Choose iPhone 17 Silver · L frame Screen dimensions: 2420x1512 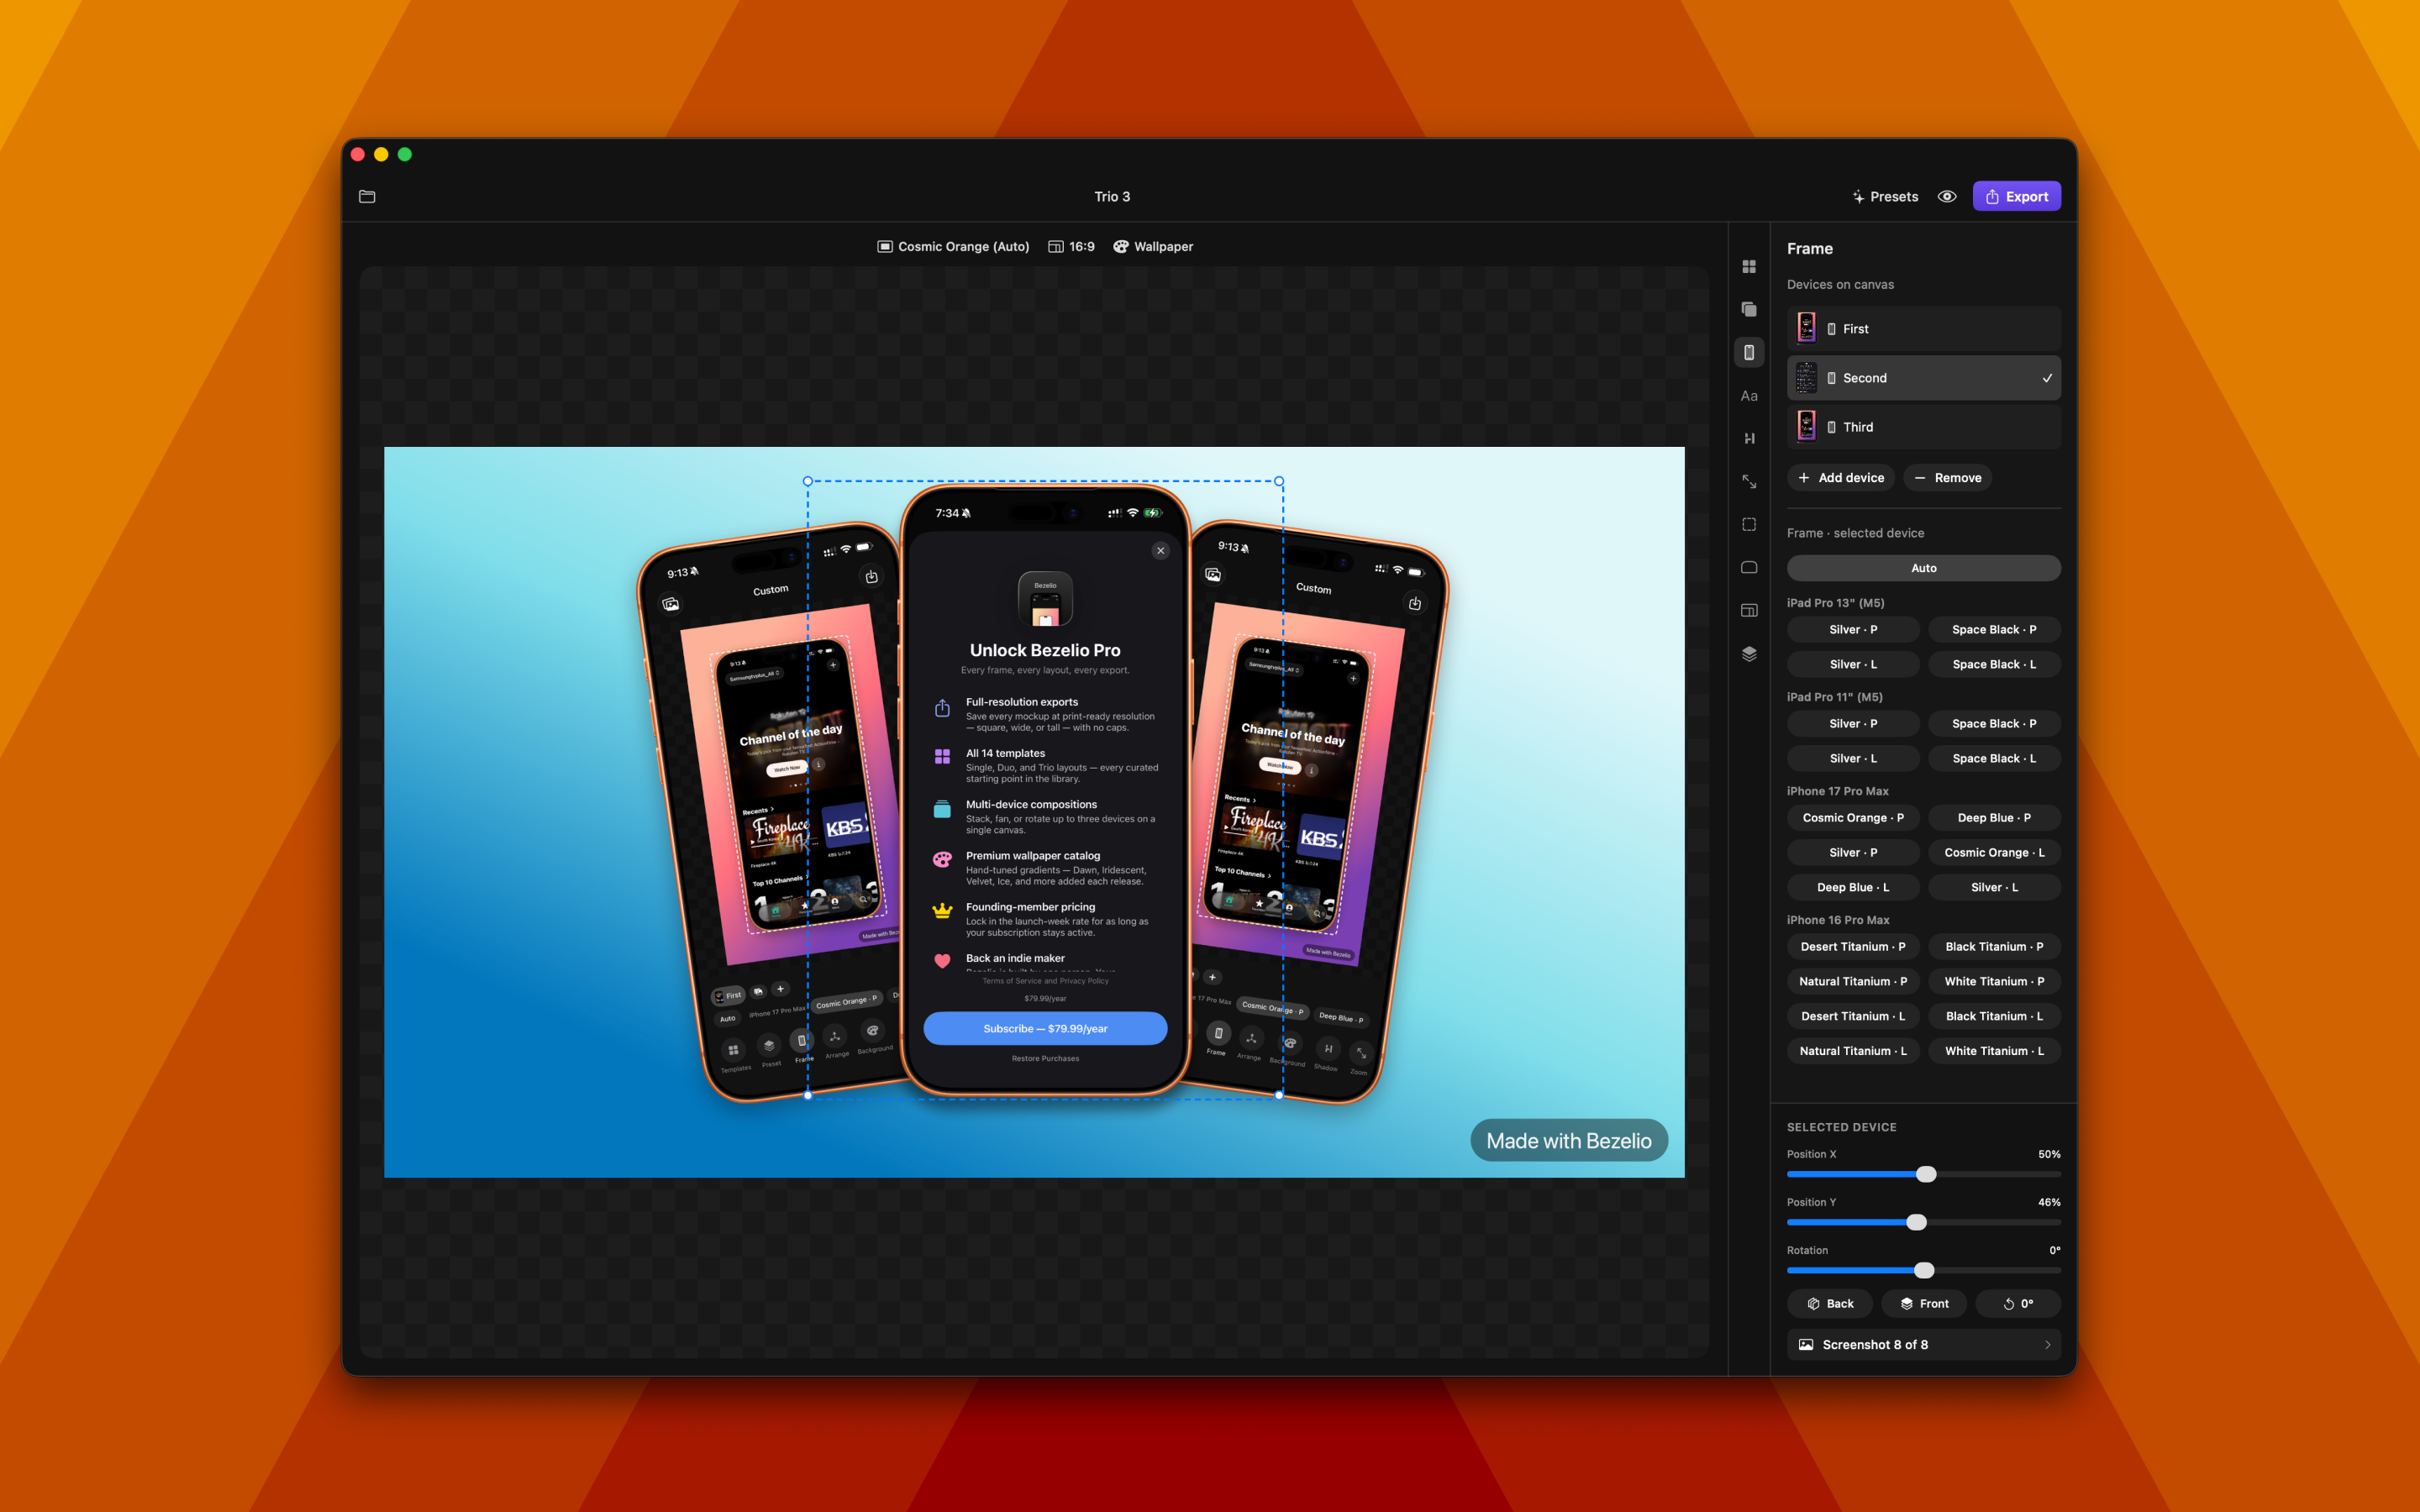1994,888
